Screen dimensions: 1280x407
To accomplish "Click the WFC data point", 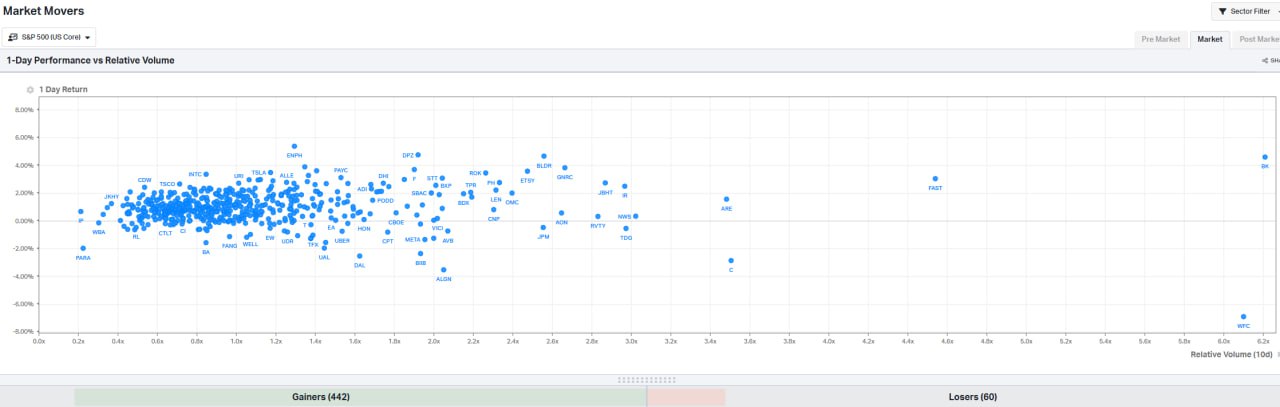I will click(x=1243, y=316).
